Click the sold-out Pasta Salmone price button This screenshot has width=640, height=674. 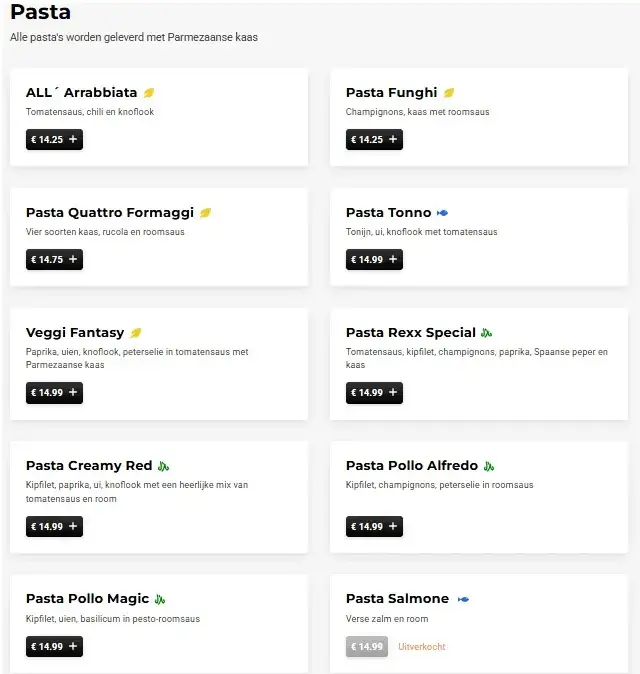(366, 647)
